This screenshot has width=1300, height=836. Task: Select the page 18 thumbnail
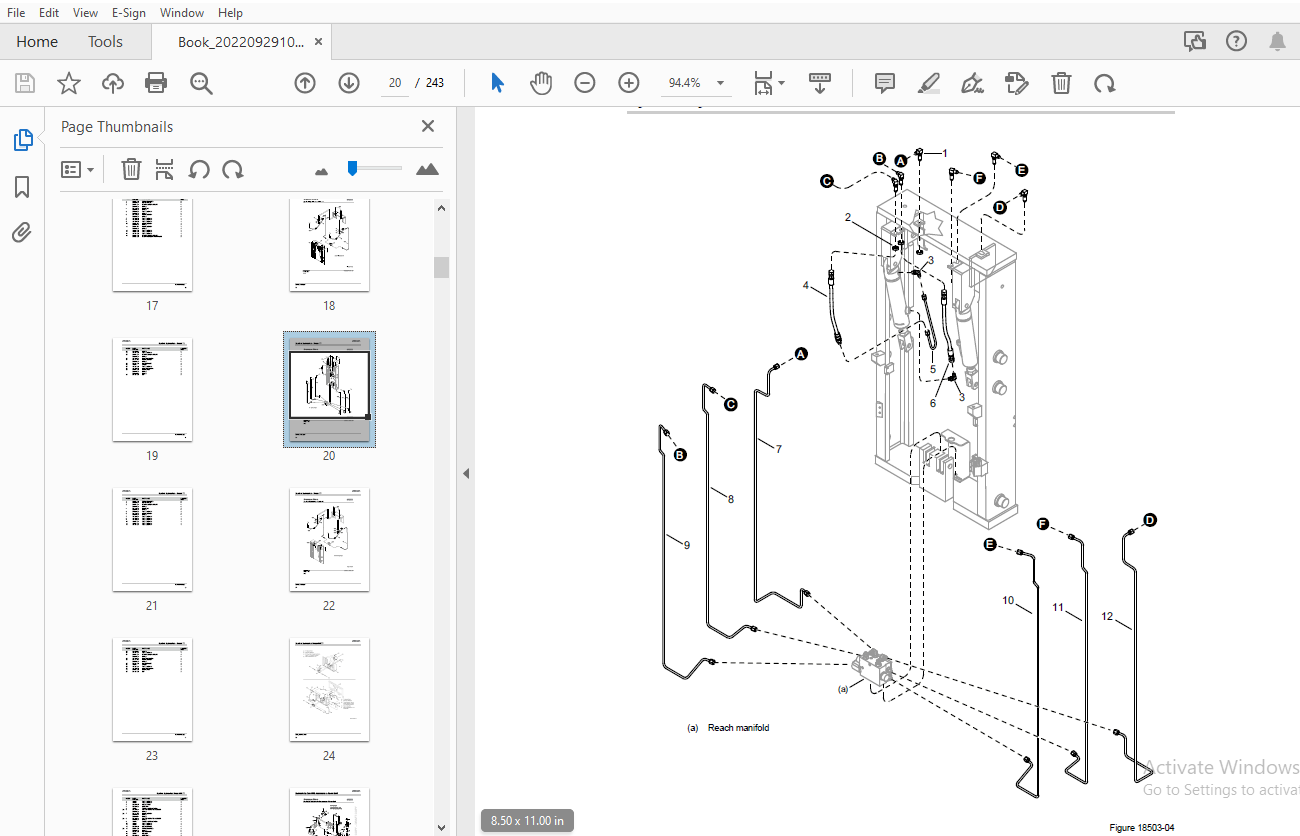click(x=329, y=245)
